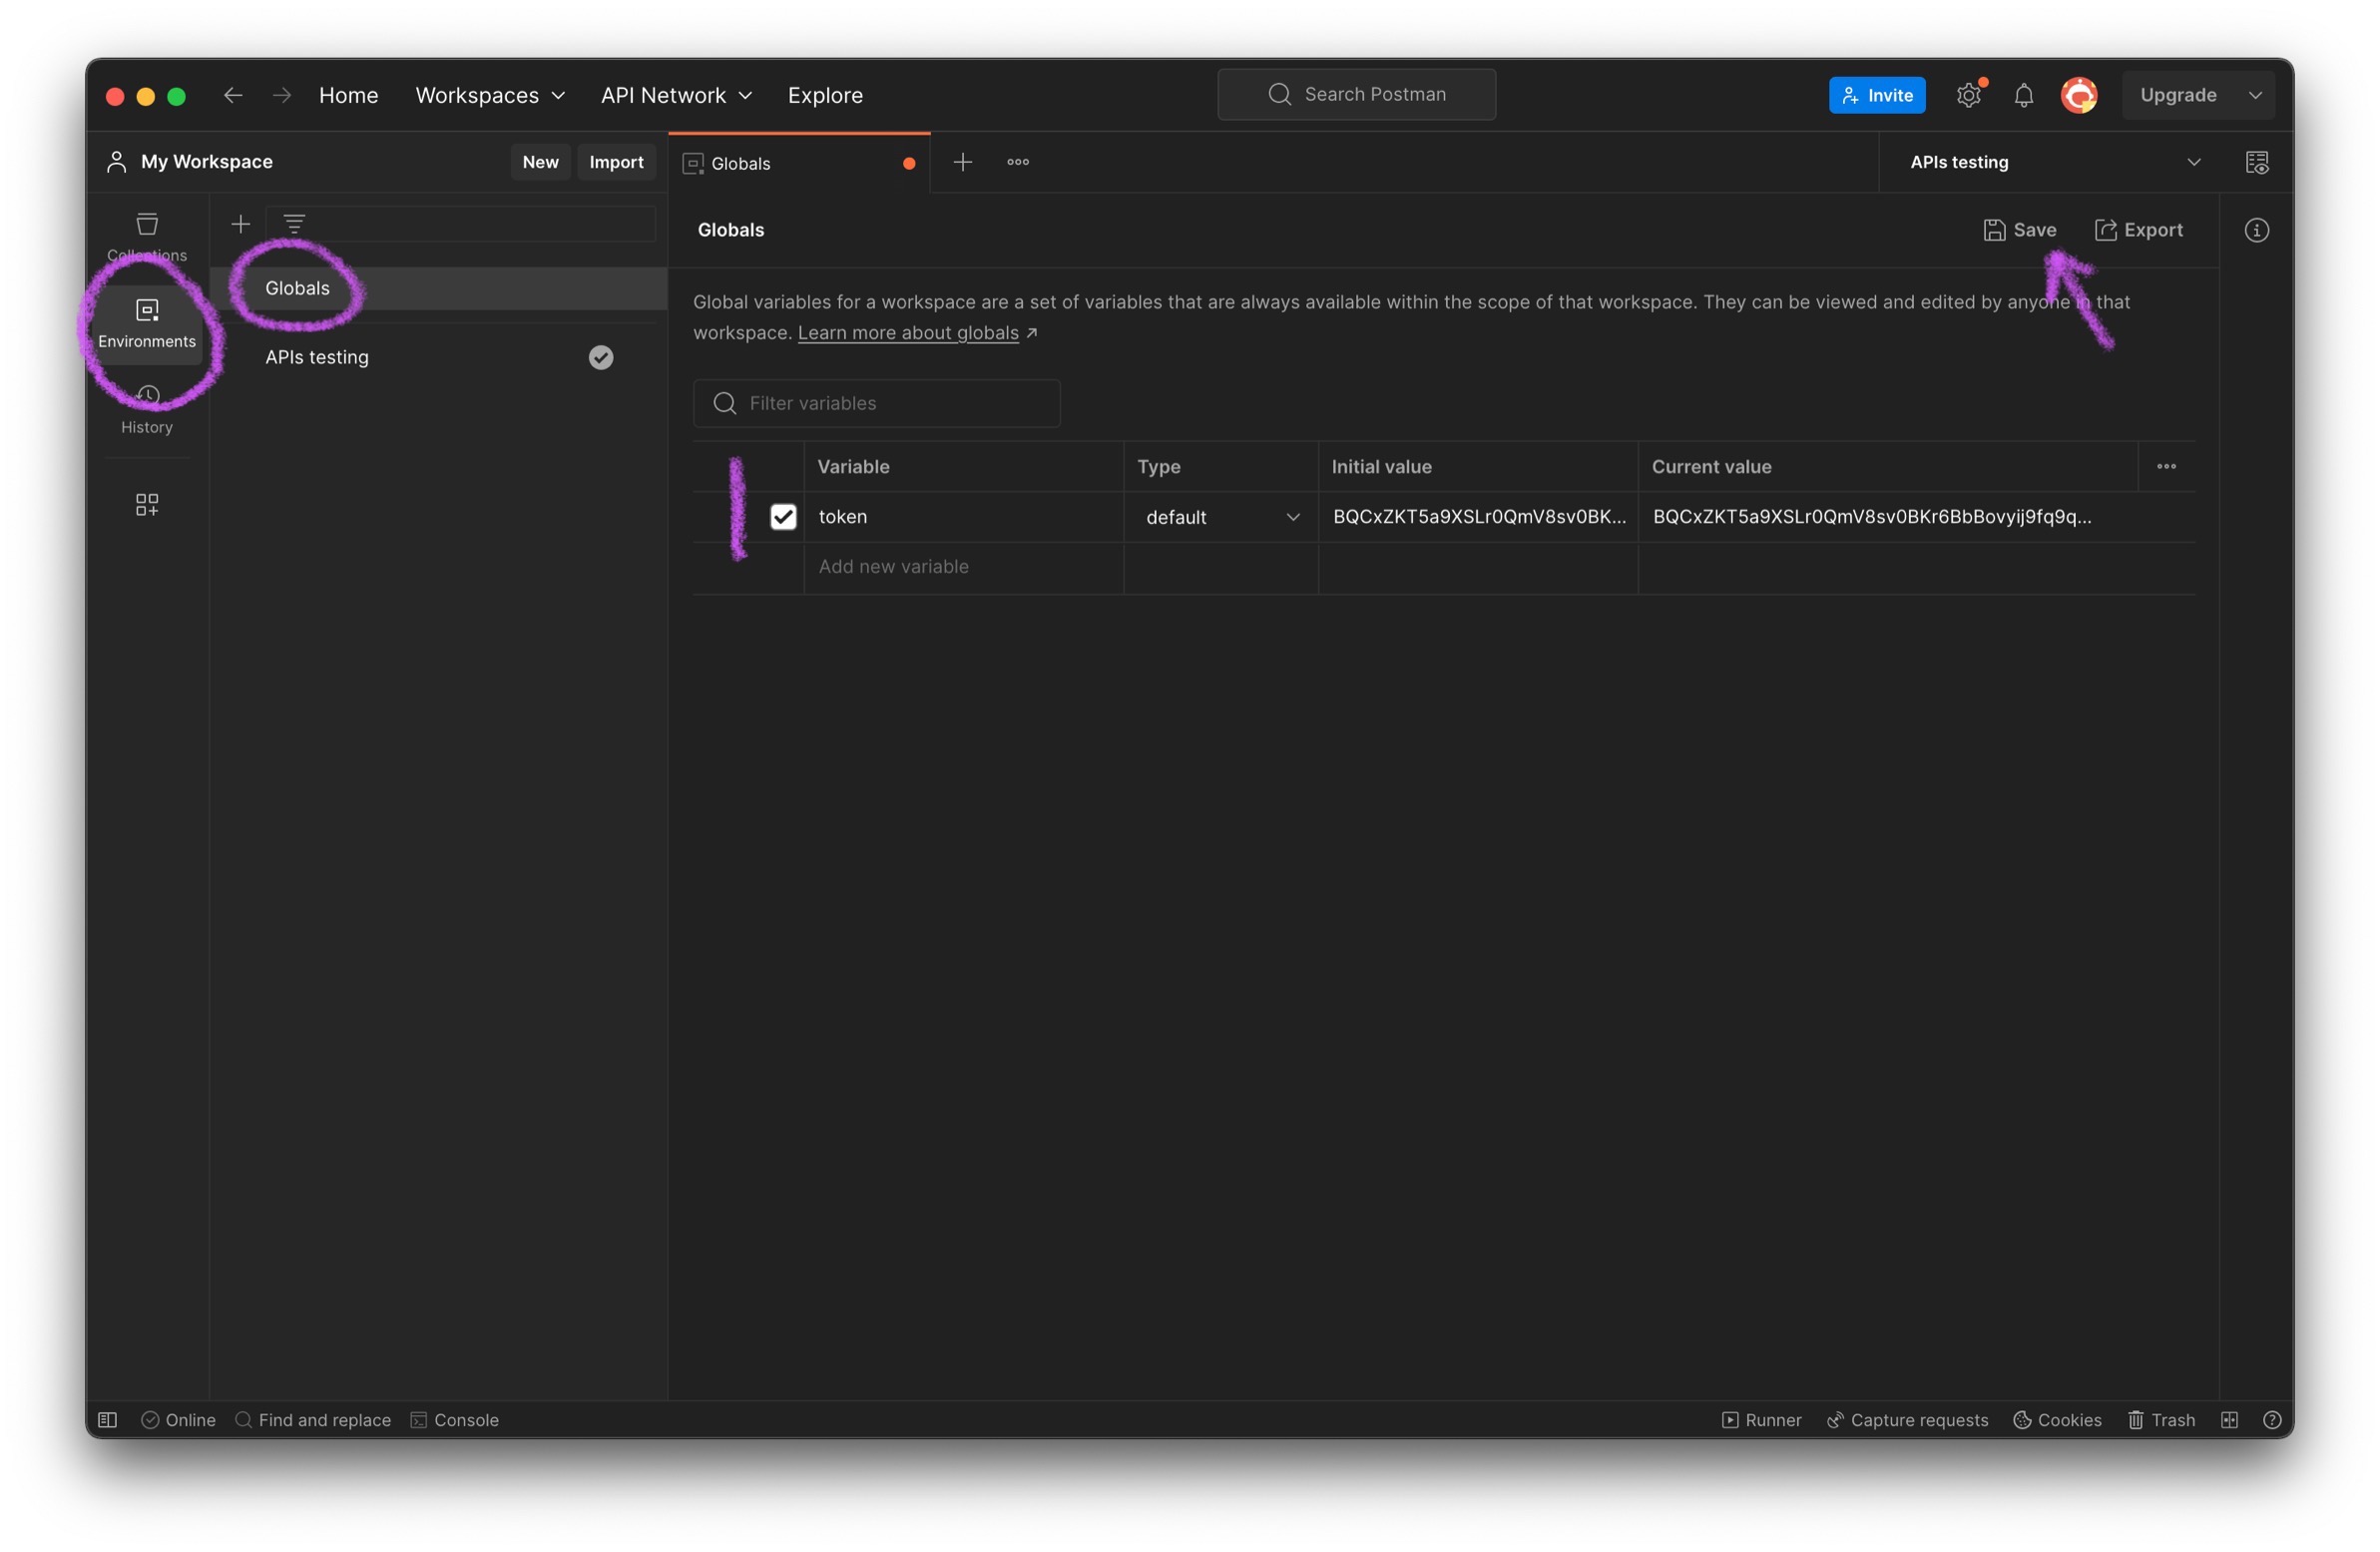Check notifications via bell icon
Screen dimensions: 2380x1552
point(2023,94)
